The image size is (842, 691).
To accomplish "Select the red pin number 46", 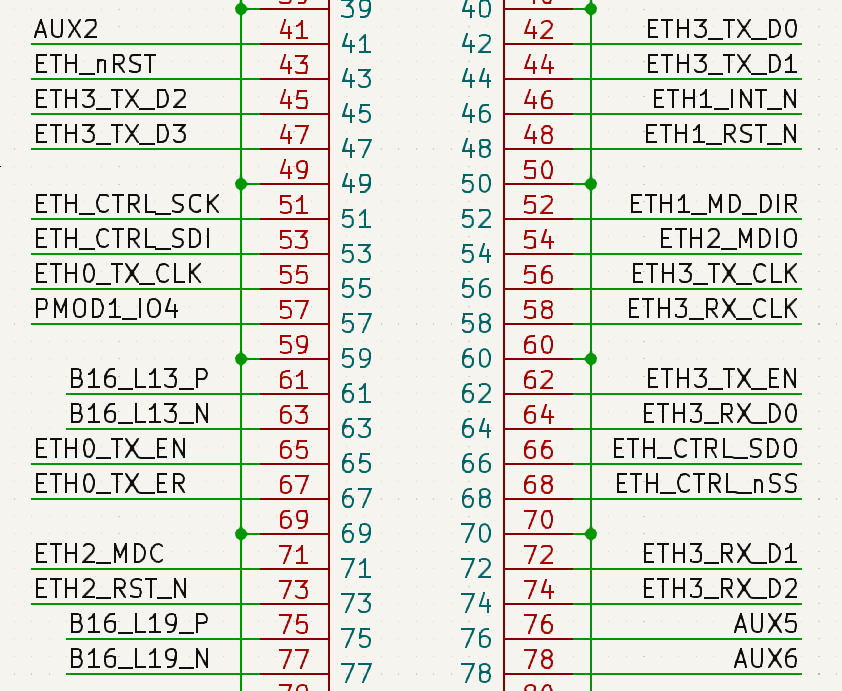I will (538, 100).
